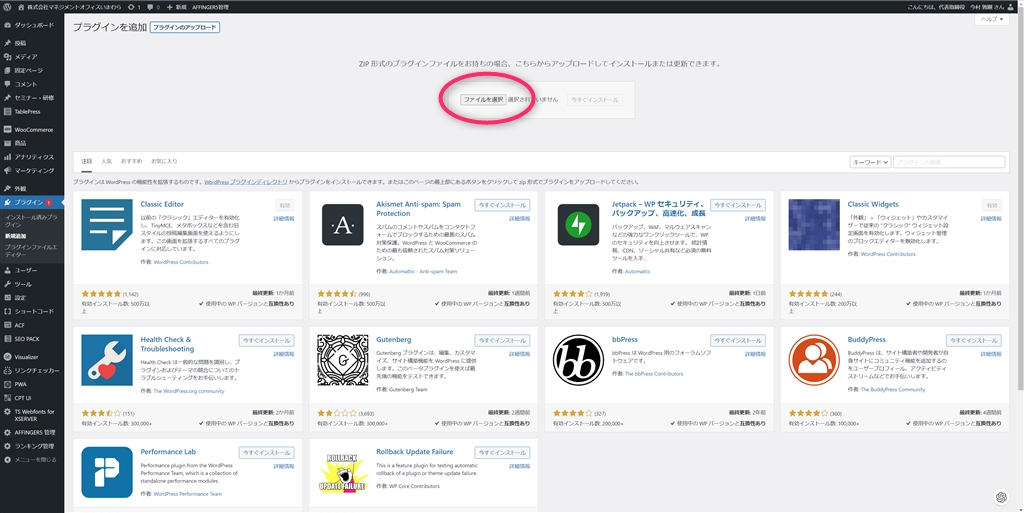The width and height of the screenshot is (1024, 513).
Task: Click the プラグインのアップロード button
Action: point(185,27)
